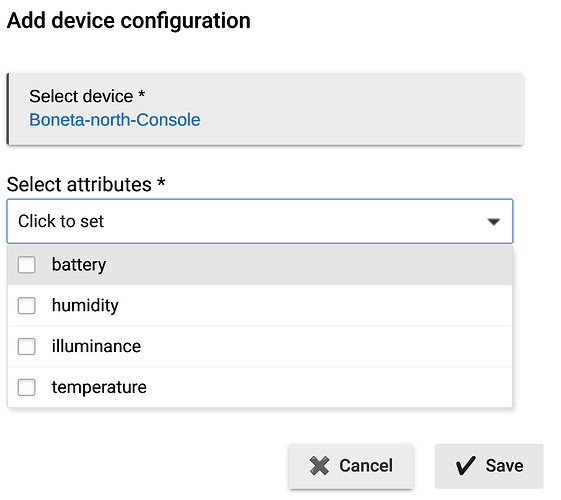Toggle the temperature checkbox
The image size is (561, 500).
[x=26, y=387]
